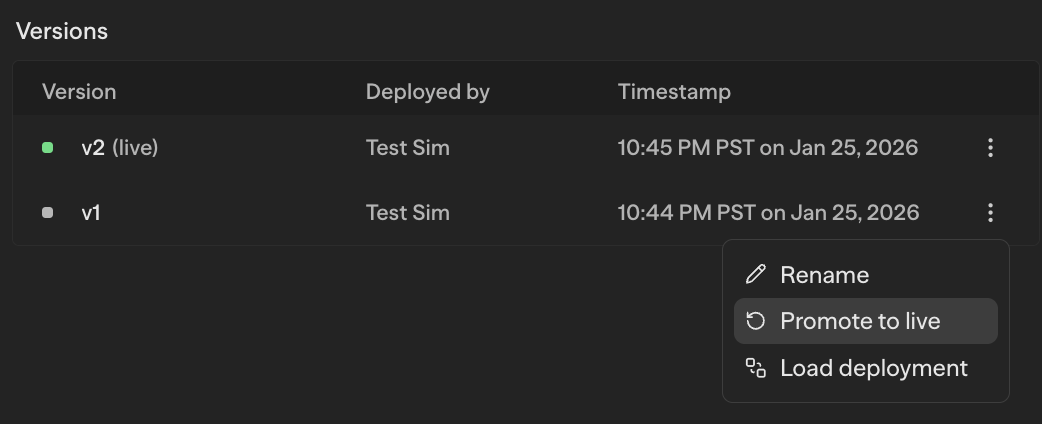Click the gray v1 status dot

(x=47, y=213)
